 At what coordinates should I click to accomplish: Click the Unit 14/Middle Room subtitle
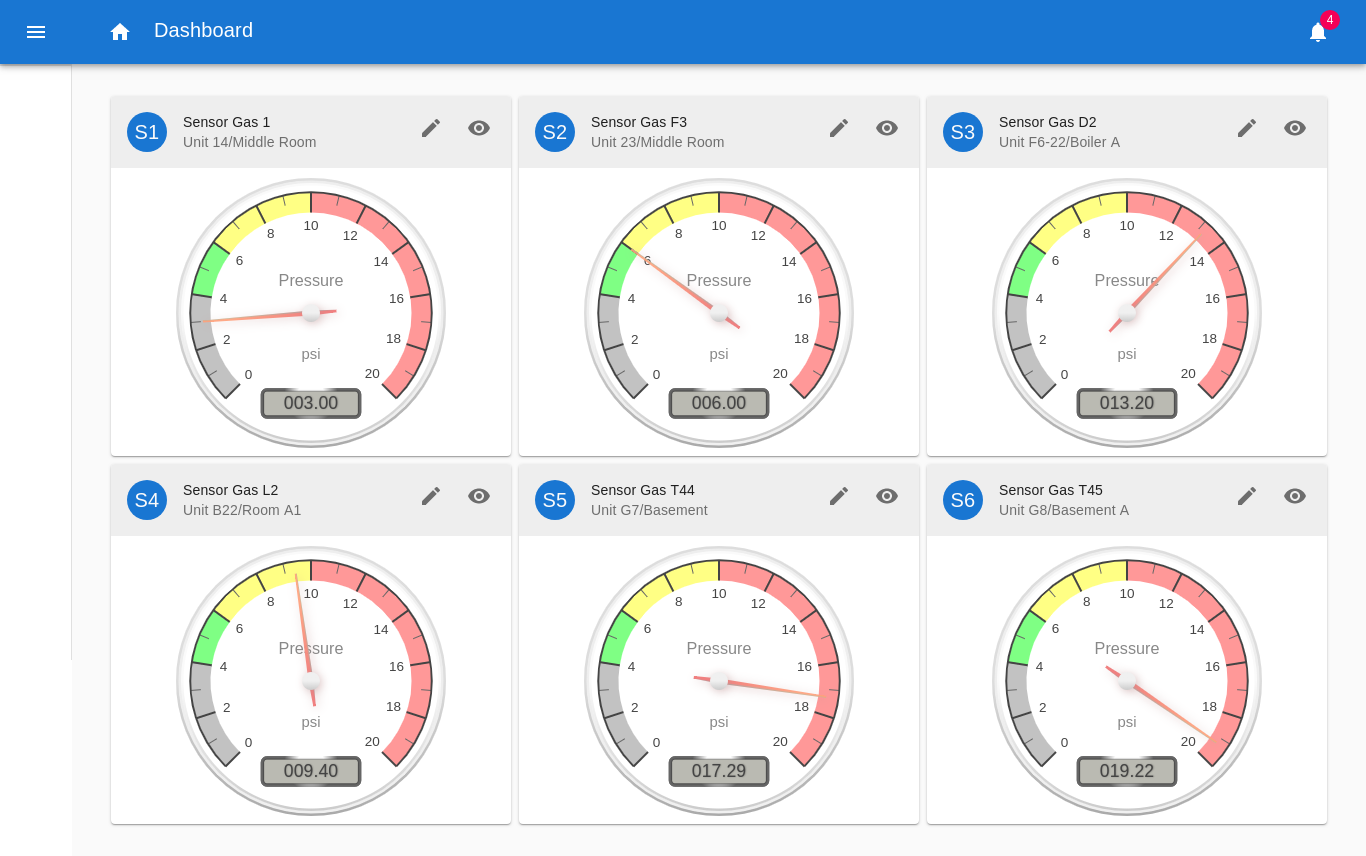pyautogui.click(x=250, y=142)
